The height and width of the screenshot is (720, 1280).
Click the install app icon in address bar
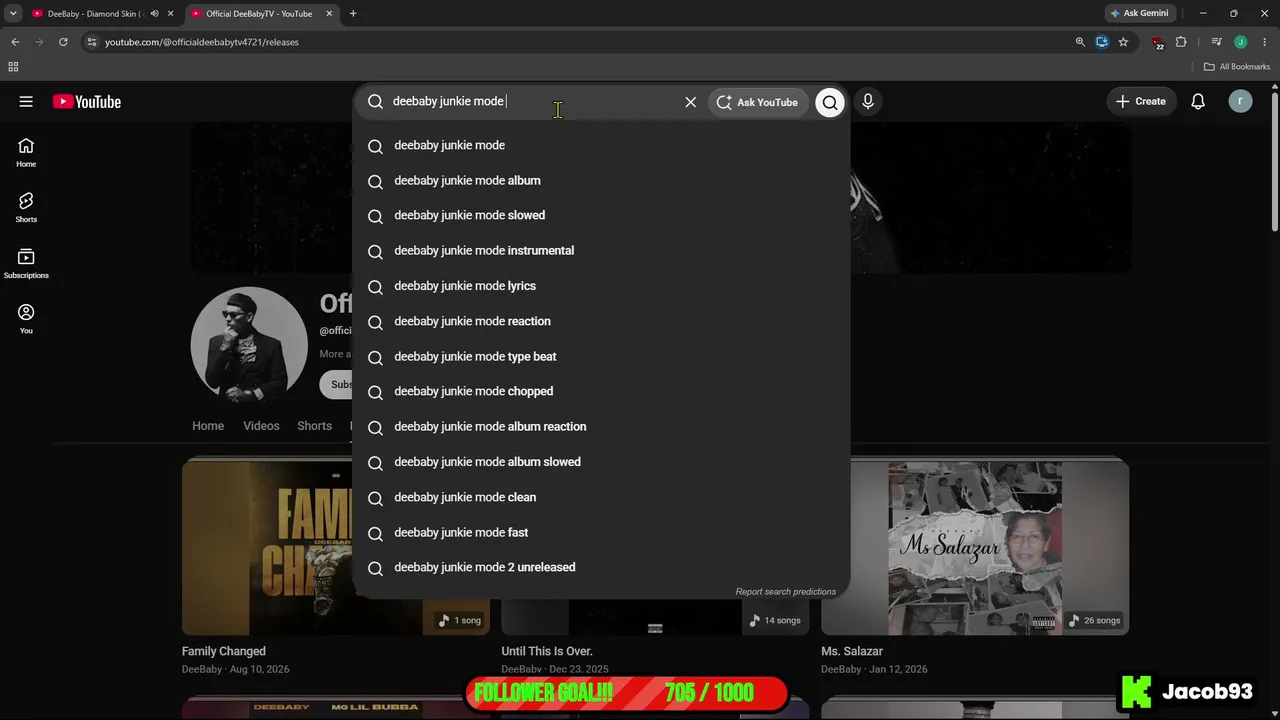click(1102, 42)
